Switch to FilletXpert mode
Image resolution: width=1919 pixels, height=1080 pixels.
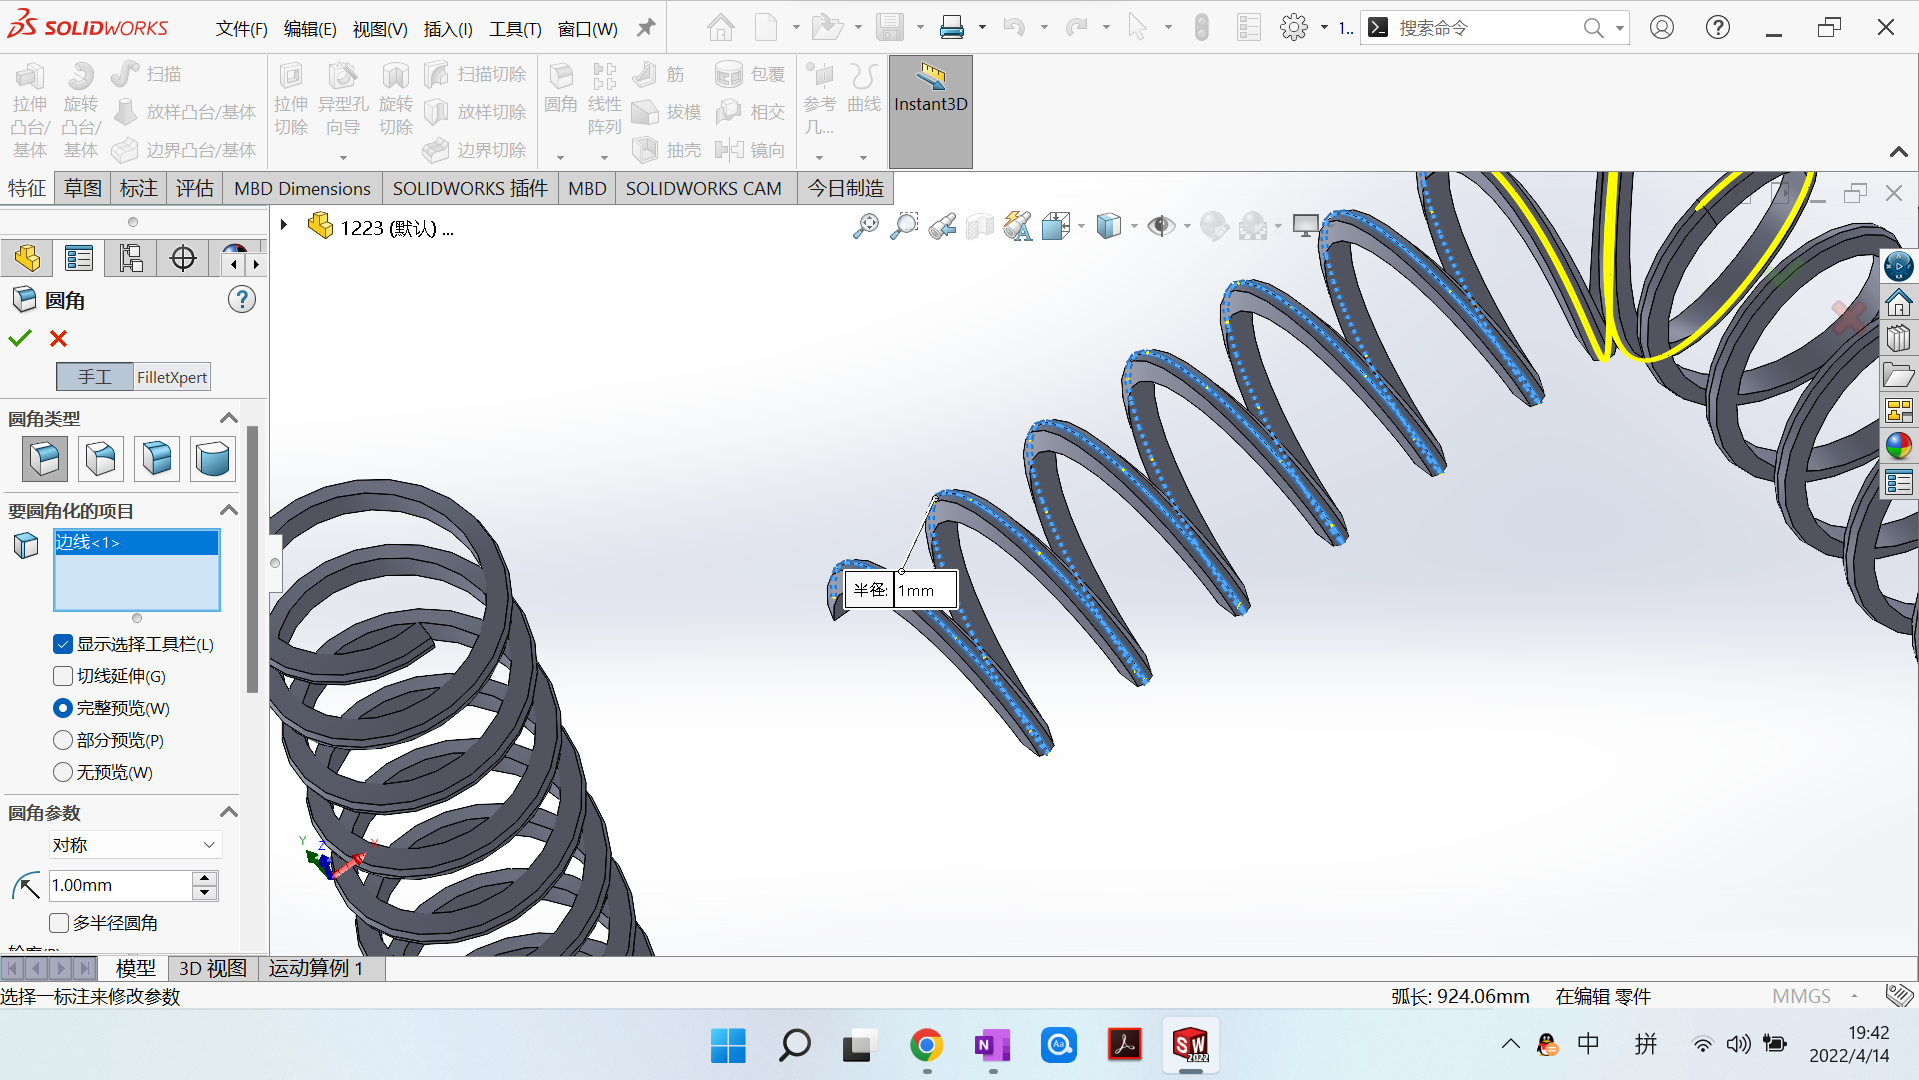click(172, 377)
